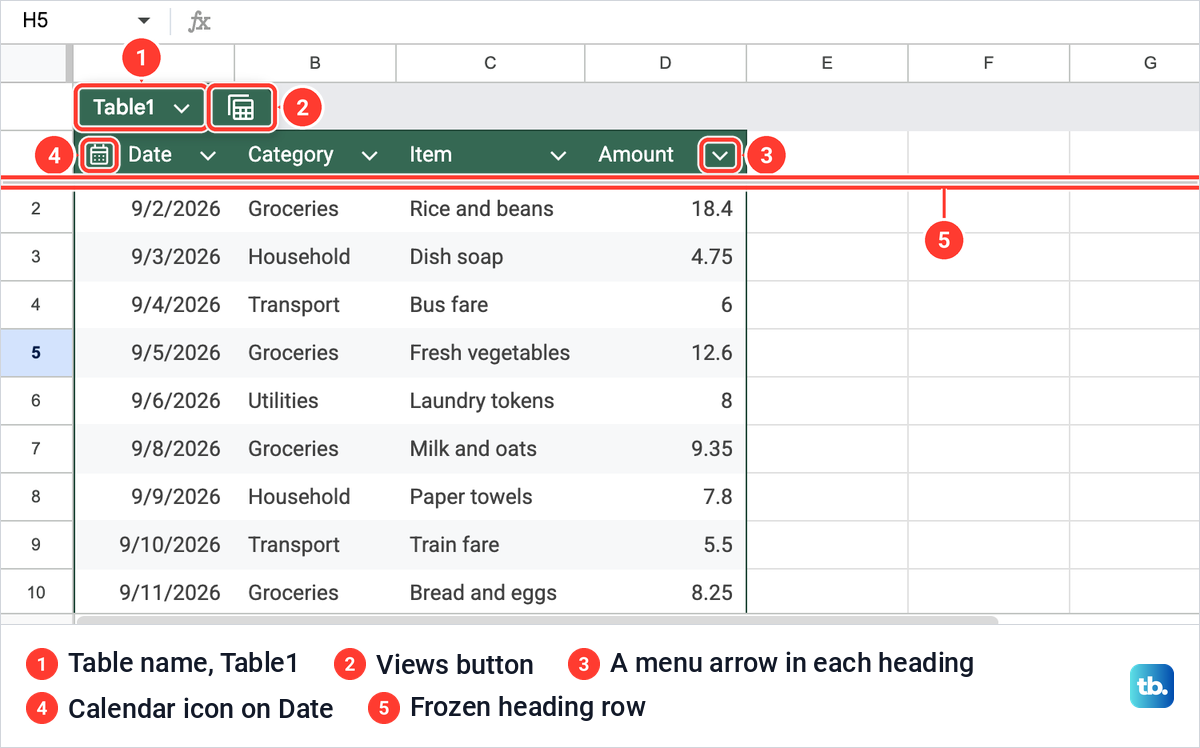Select the Bread and eggs cell
Viewport: 1200px width, 748px height.
(x=490, y=592)
